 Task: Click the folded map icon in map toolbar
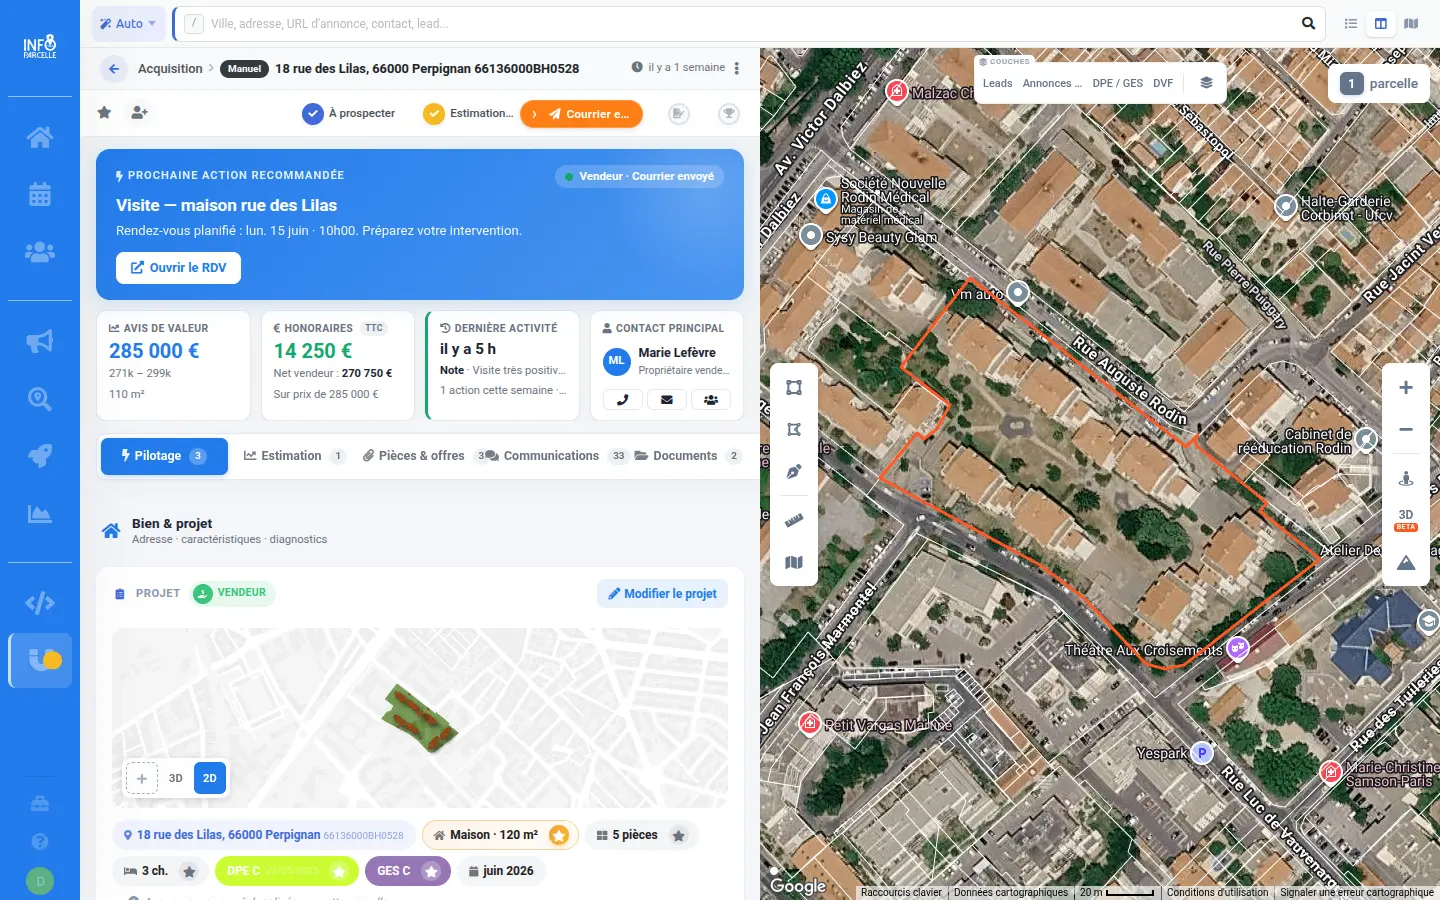click(794, 562)
